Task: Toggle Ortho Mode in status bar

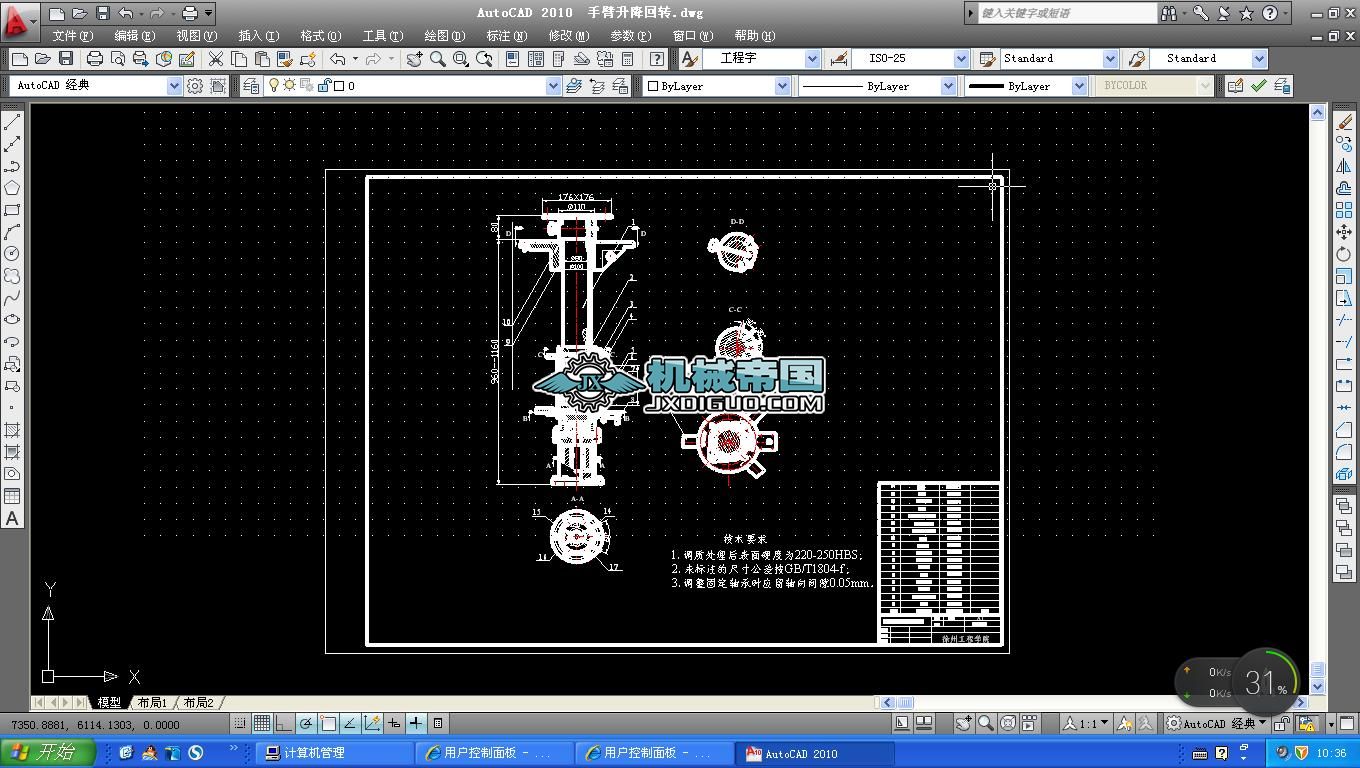Action: (x=284, y=724)
